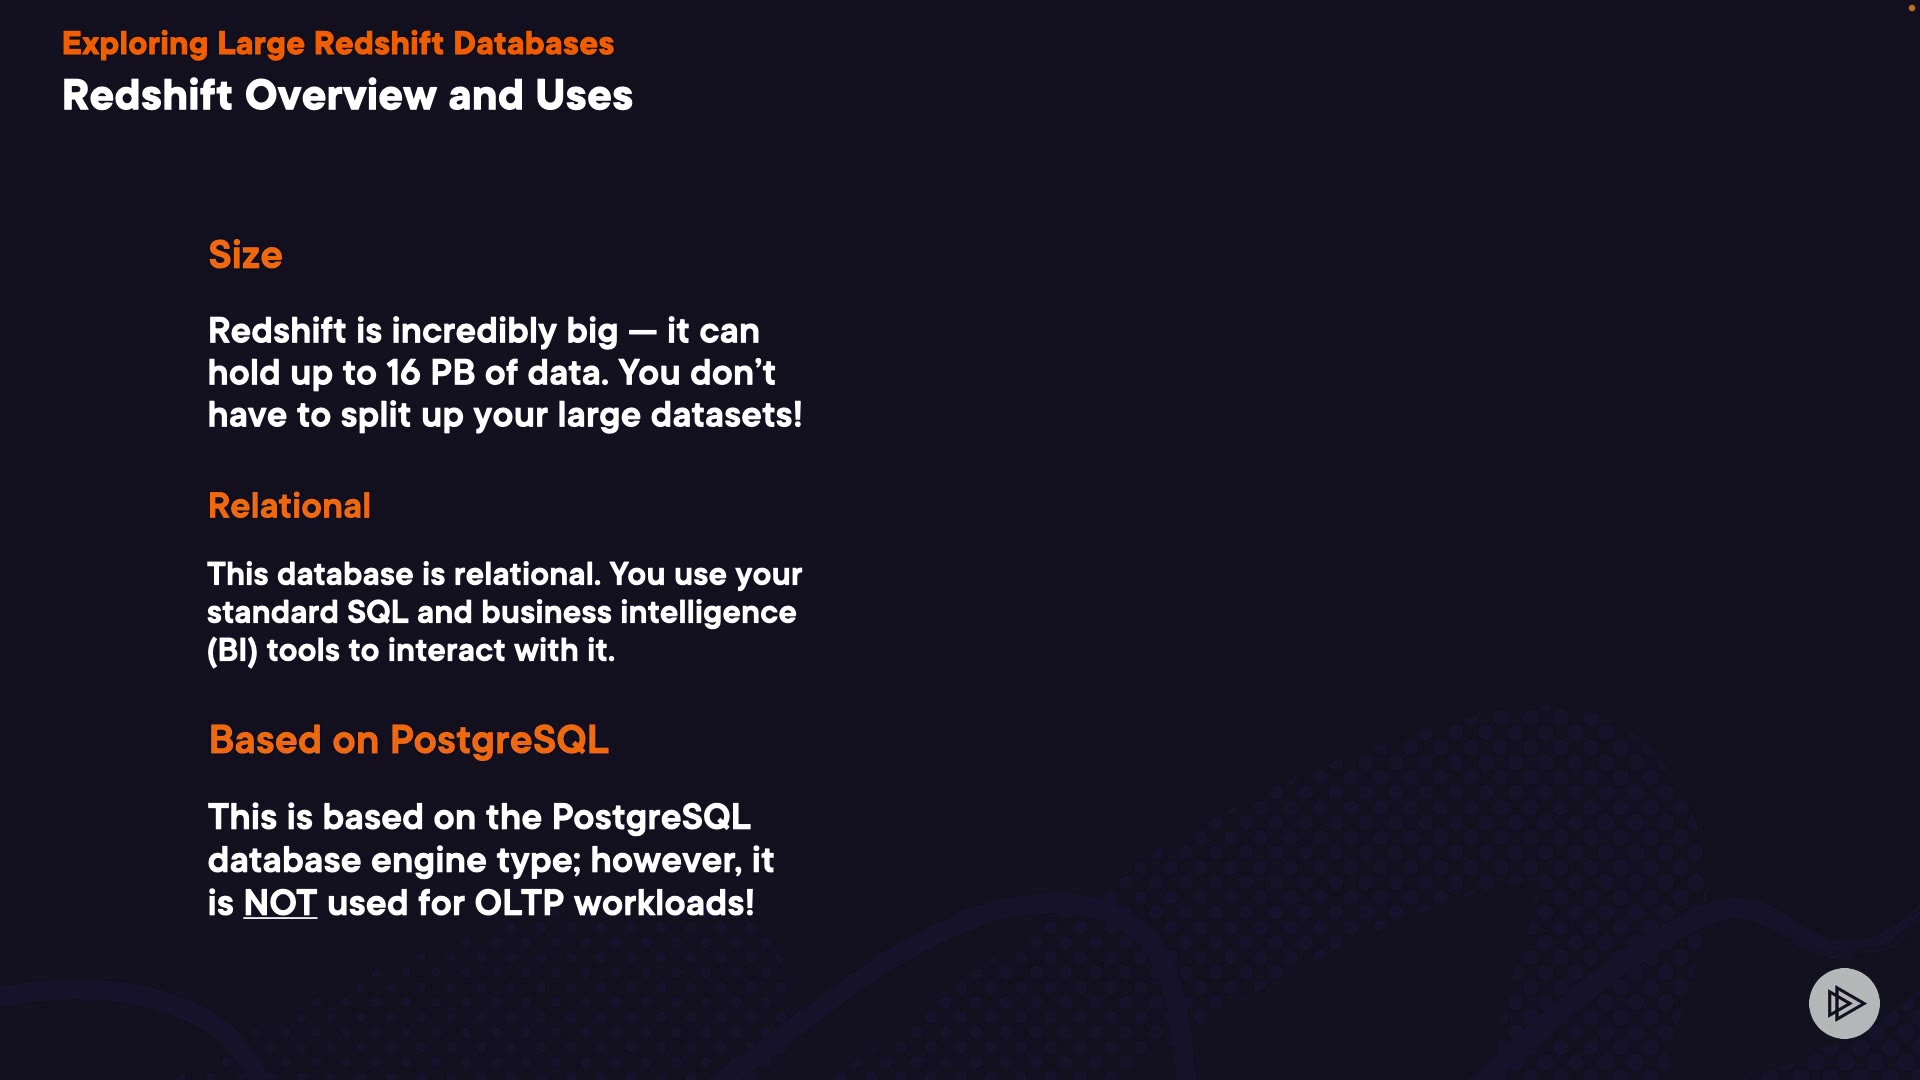Click the word 'workloads!' ending the slide text

pyautogui.click(x=664, y=903)
